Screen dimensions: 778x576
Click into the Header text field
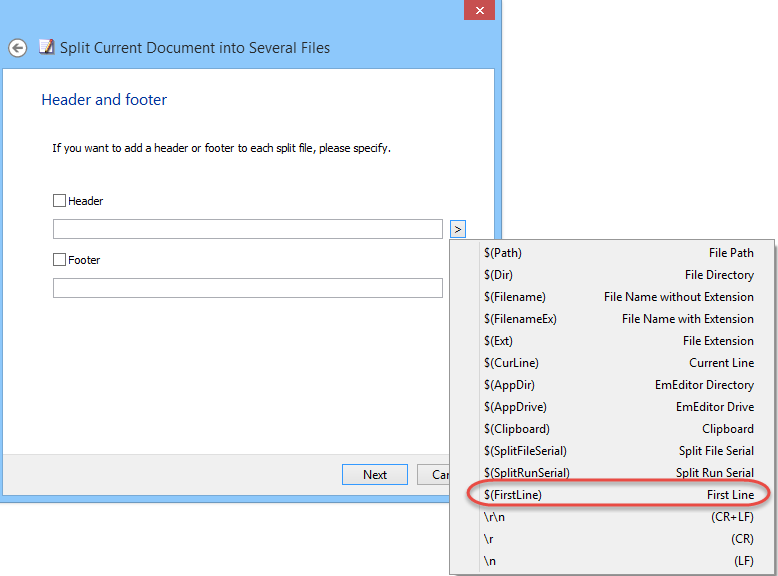[x=248, y=229]
